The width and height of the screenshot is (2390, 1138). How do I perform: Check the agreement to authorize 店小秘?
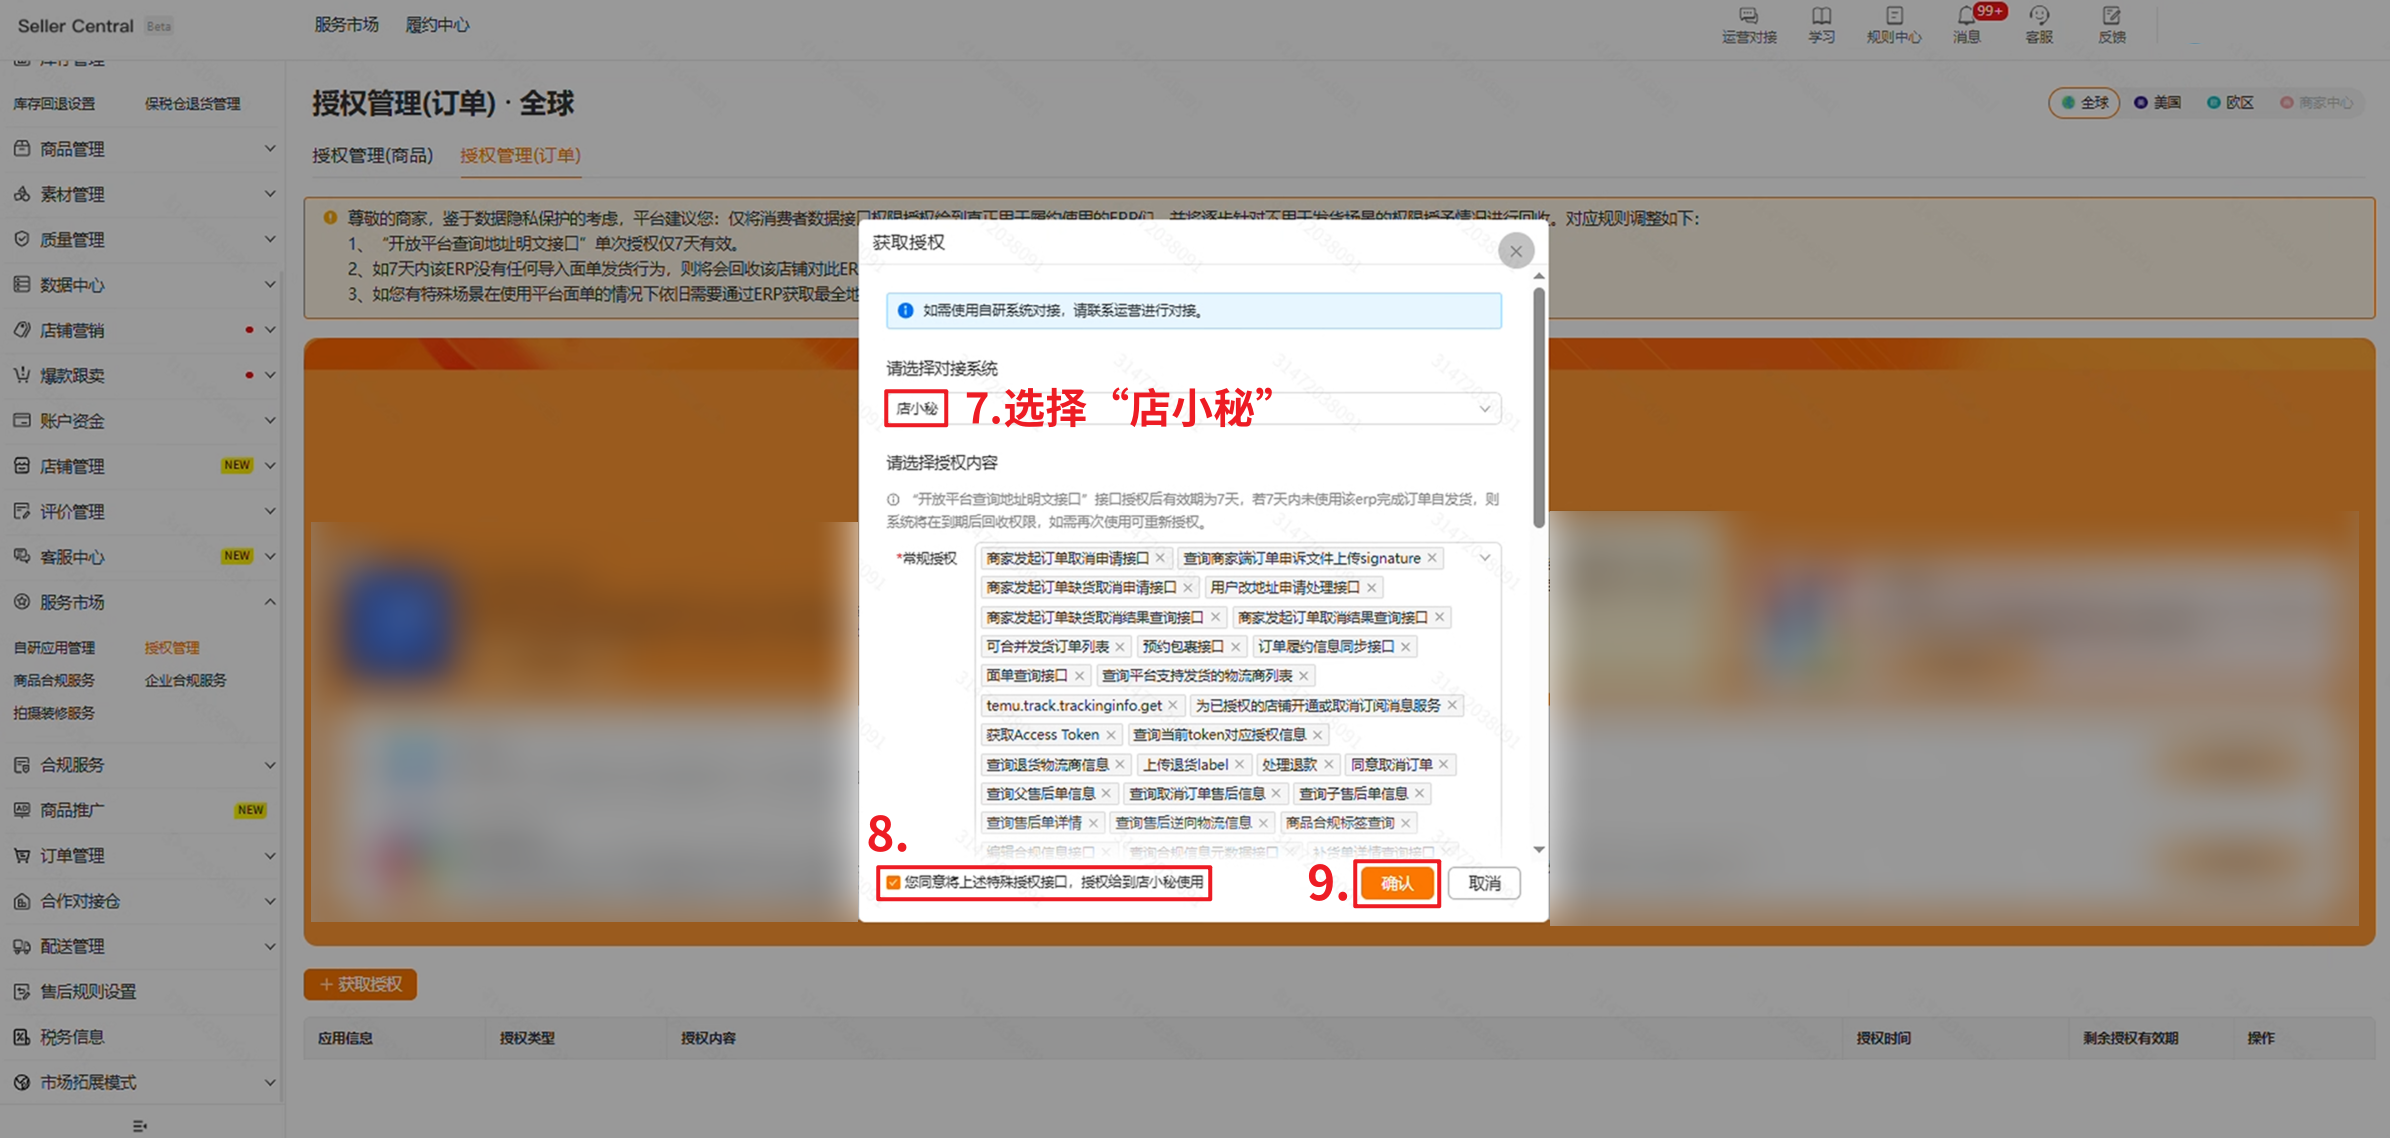(893, 882)
